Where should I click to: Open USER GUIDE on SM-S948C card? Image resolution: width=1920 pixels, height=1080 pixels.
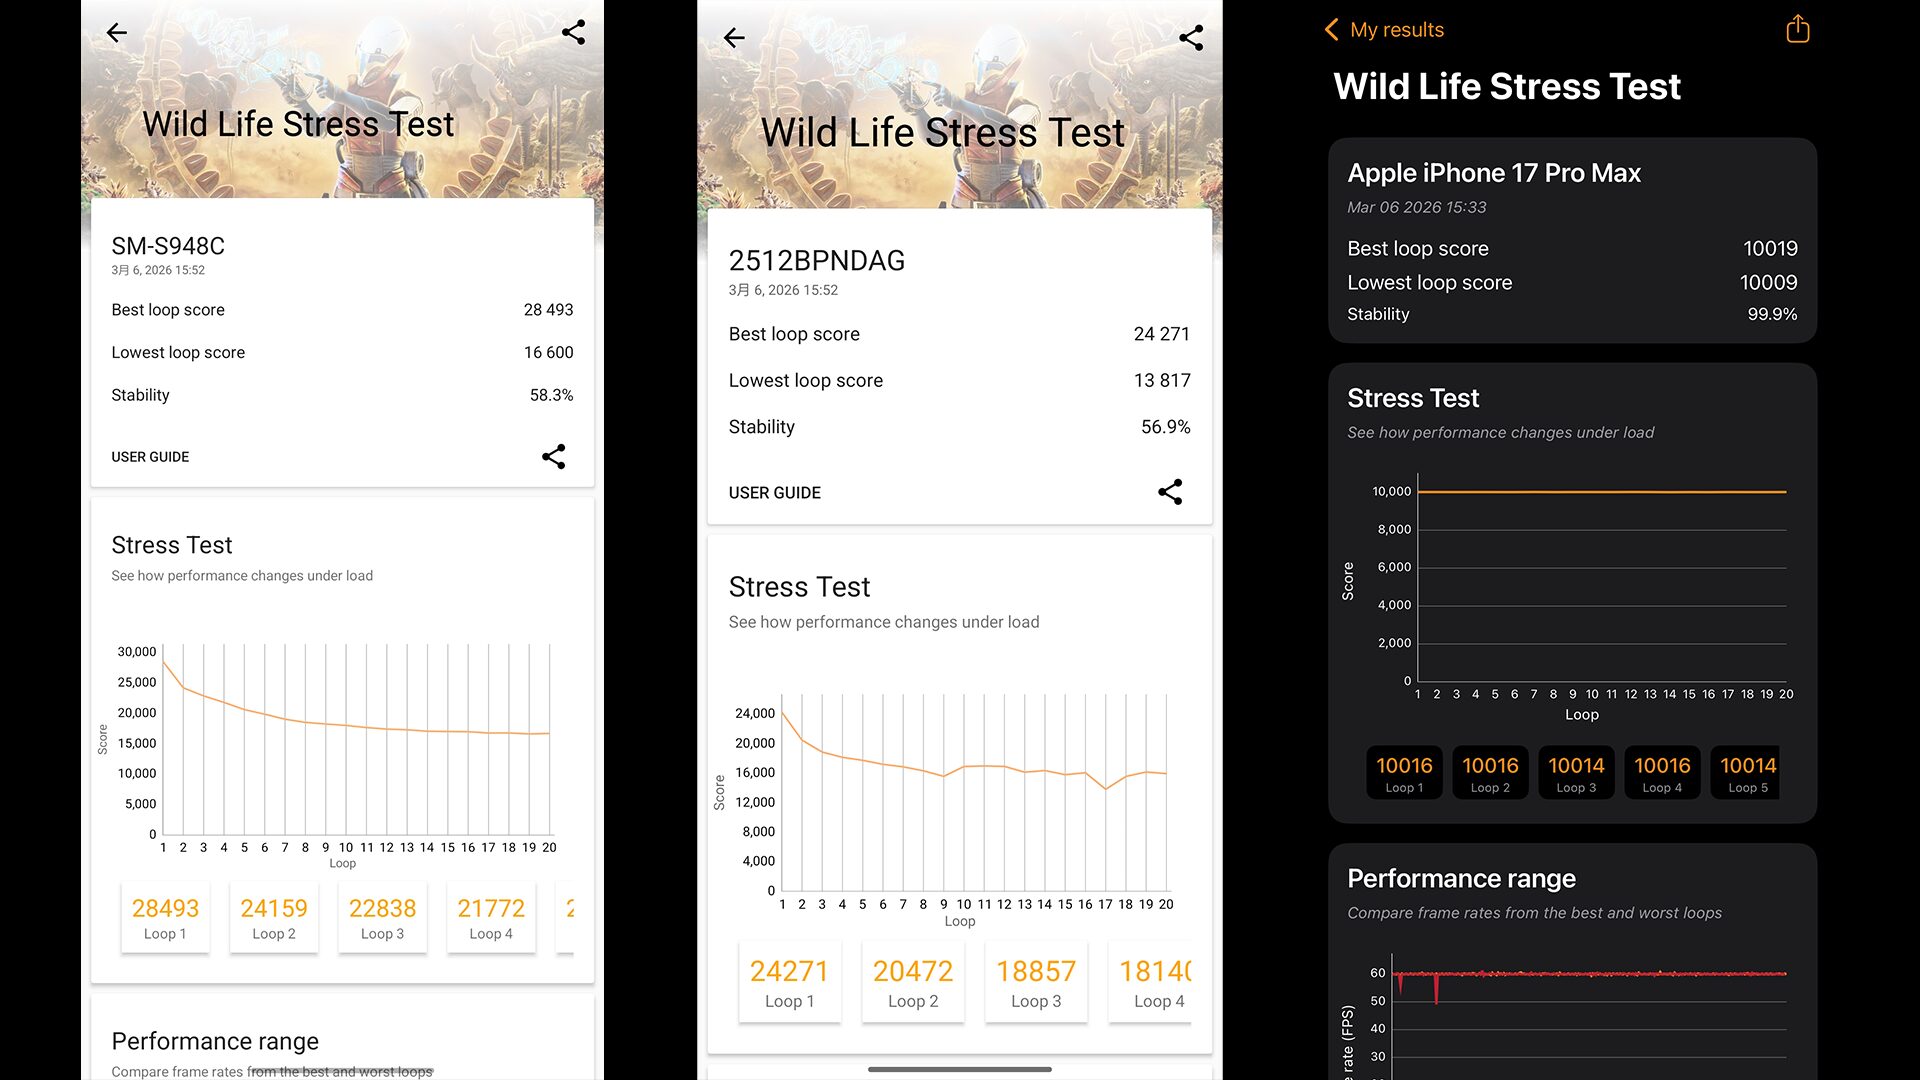[150, 457]
